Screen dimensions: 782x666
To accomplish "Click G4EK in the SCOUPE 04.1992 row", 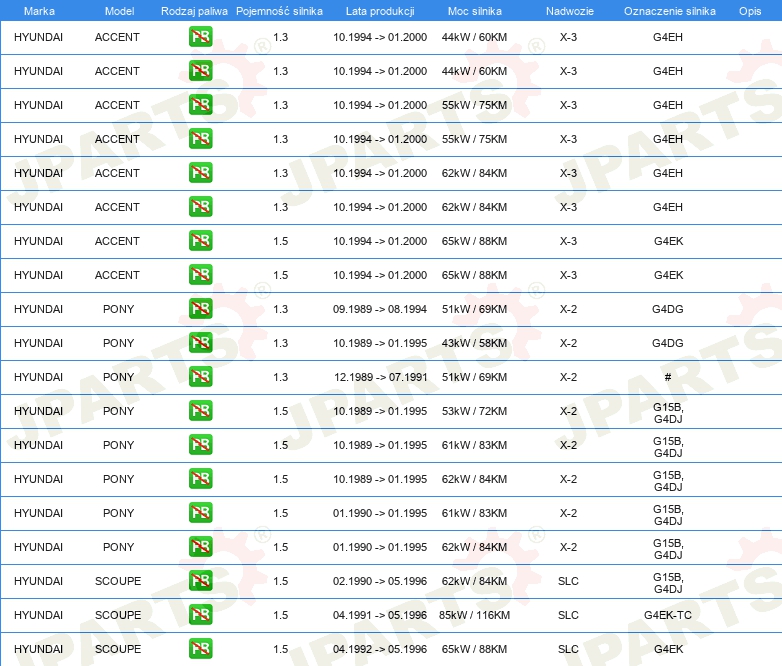I will 668,649.
